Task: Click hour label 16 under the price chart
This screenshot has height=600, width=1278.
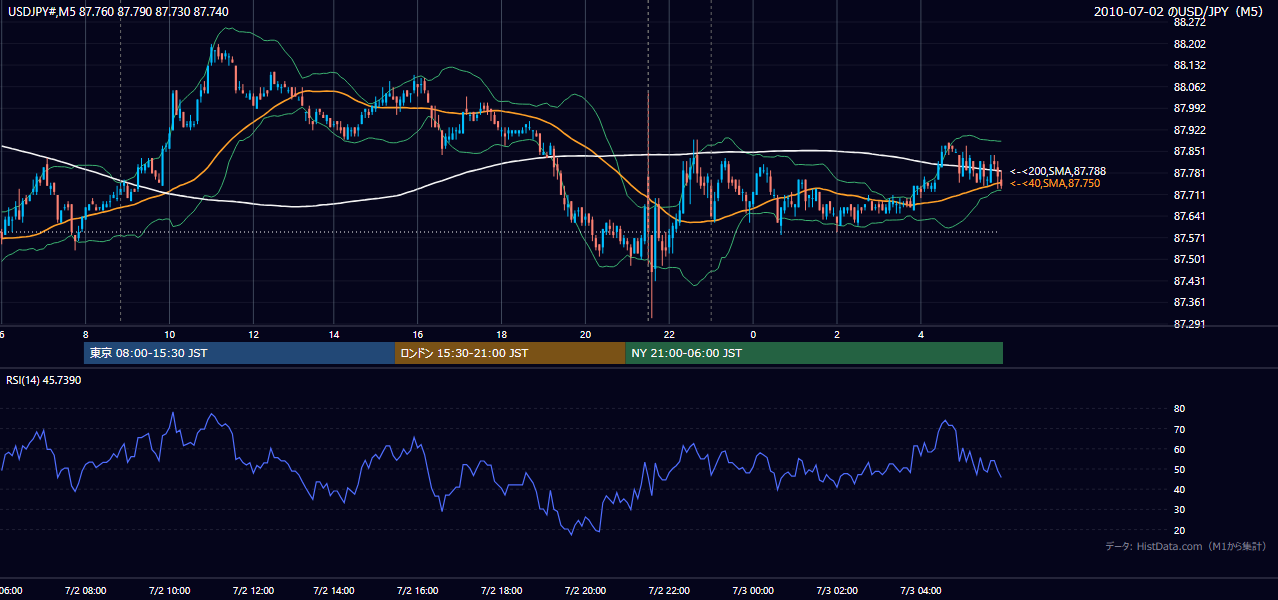Action: pyautogui.click(x=419, y=334)
